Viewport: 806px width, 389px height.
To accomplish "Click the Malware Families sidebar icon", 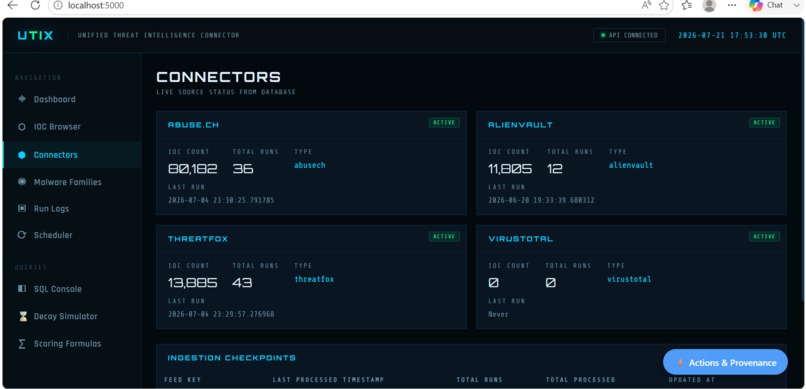I will (x=22, y=182).
